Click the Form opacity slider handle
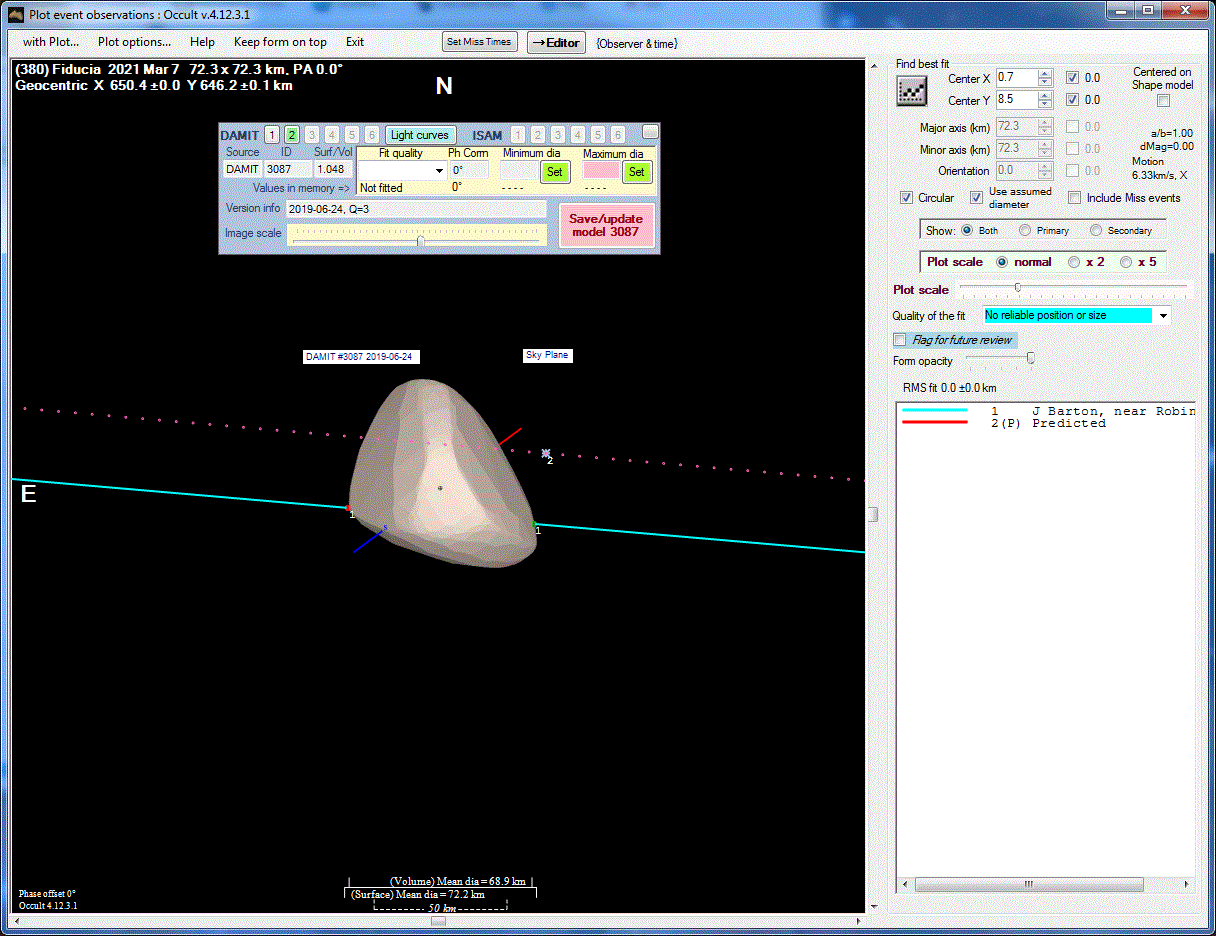The width and height of the screenshot is (1216, 936). 1031,358
